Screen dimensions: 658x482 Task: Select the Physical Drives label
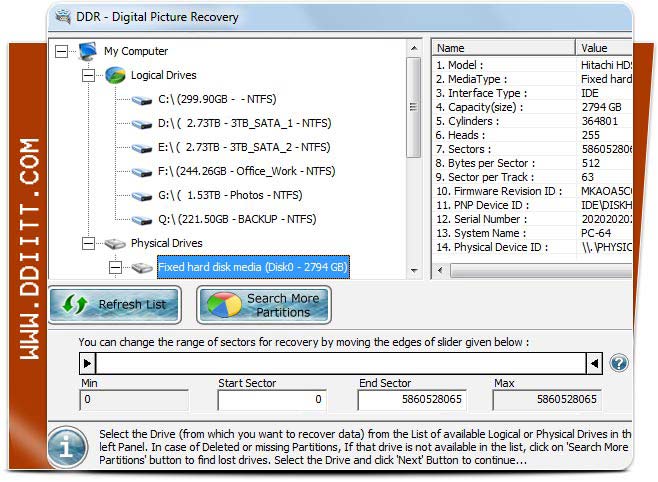pyautogui.click(x=167, y=243)
